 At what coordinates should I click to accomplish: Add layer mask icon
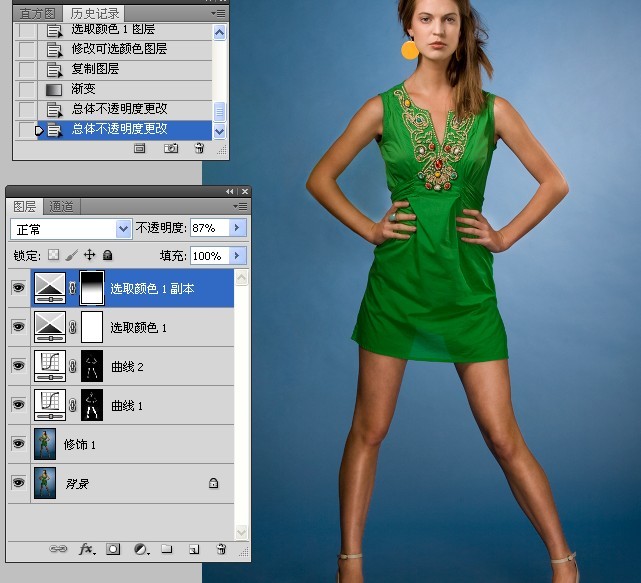click(x=113, y=549)
